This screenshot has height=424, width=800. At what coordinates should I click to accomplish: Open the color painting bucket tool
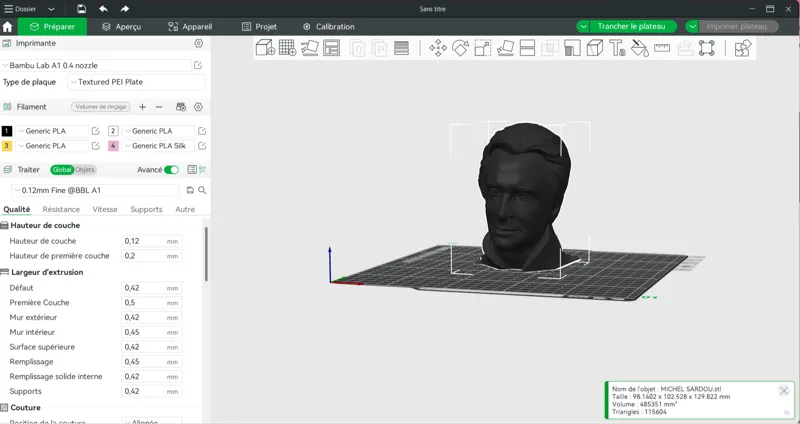point(639,48)
